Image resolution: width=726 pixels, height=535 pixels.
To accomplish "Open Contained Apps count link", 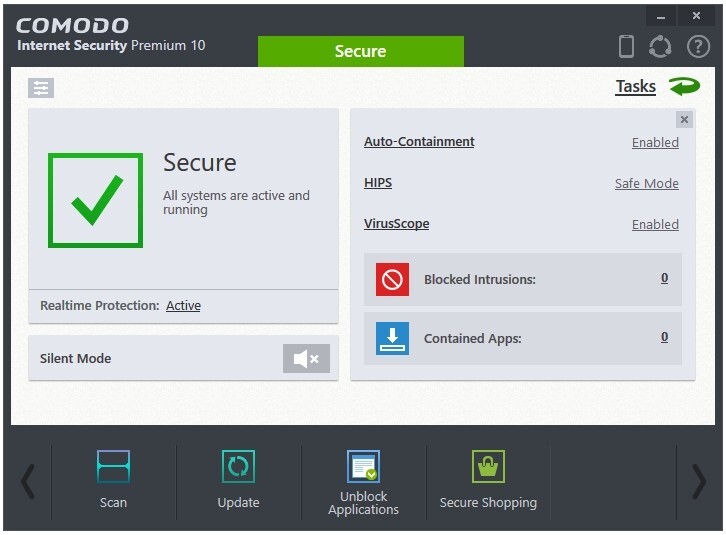I will coord(664,337).
